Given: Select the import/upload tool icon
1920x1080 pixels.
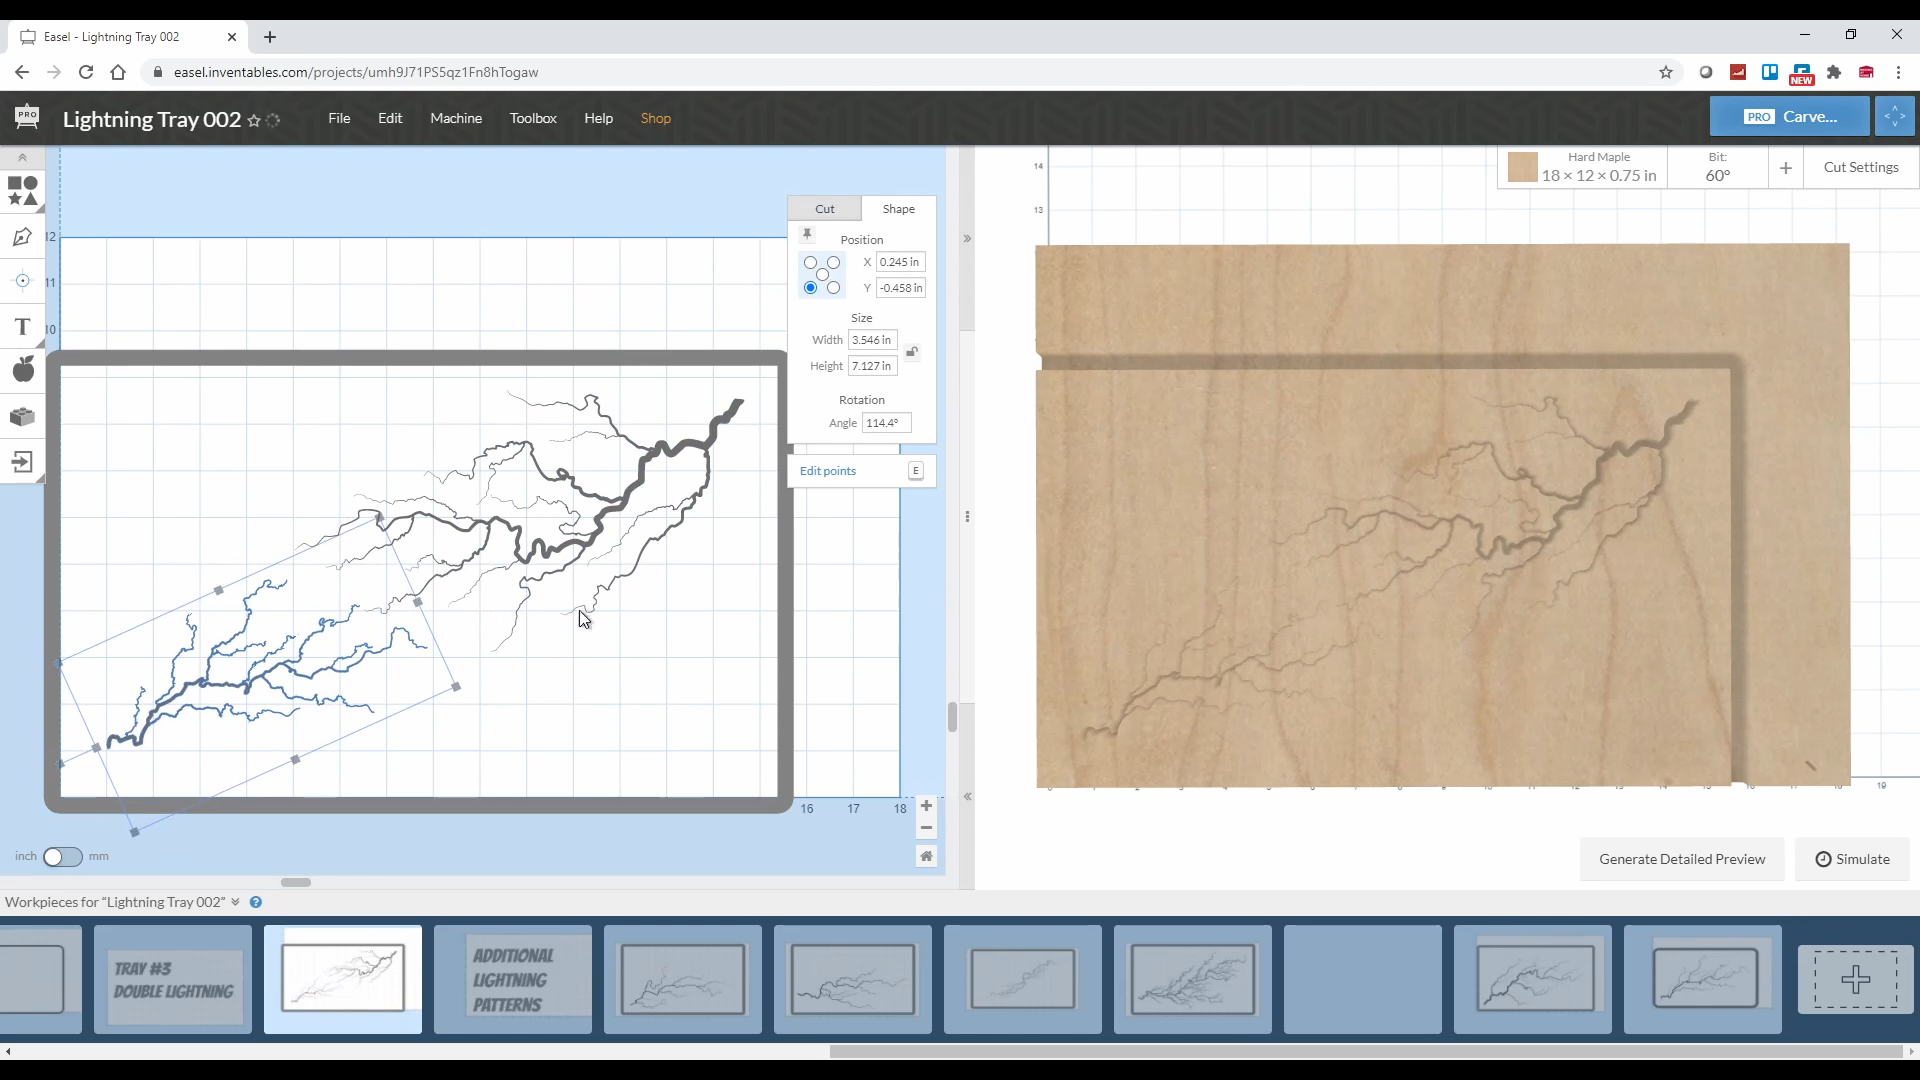Looking at the screenshot, I should pos(22,462).
